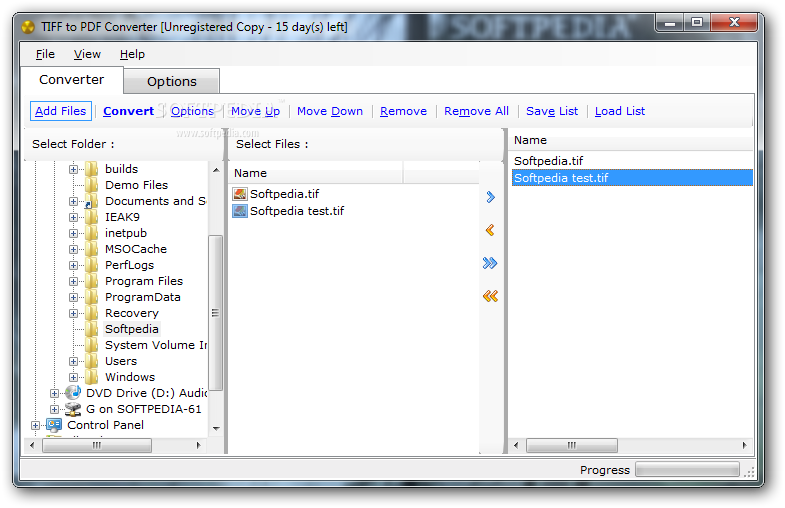
Task: Switch to the Converter tab
Action: [72, 80]
